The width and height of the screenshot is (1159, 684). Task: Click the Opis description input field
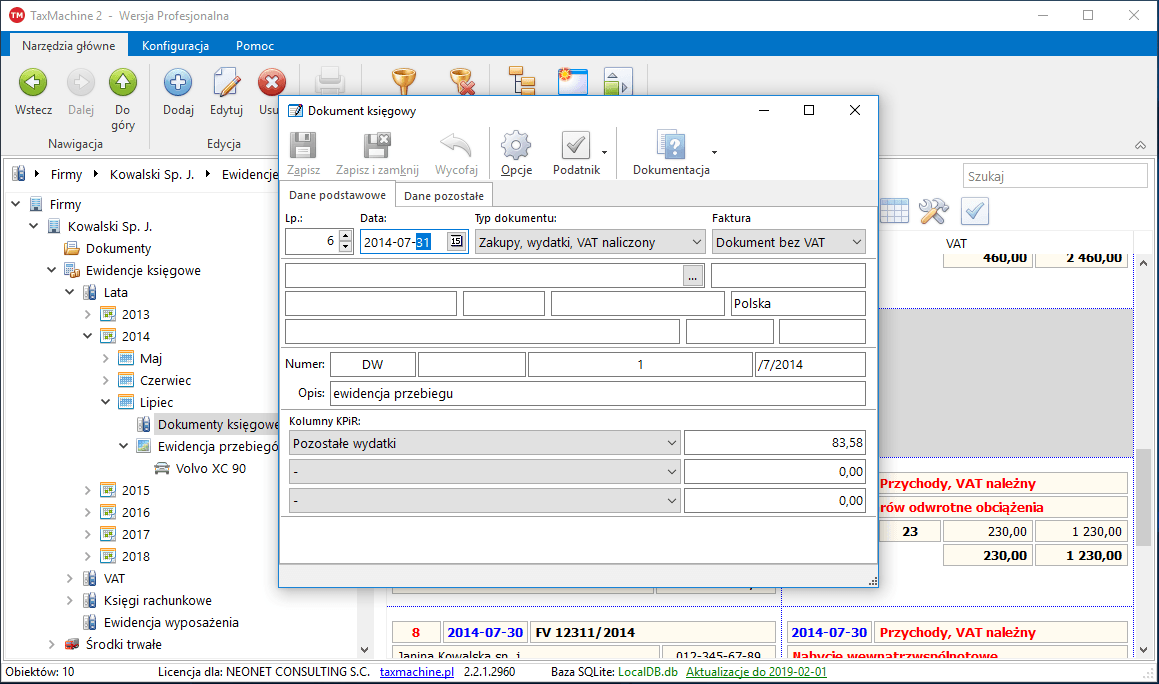click(x=597, y=394)
